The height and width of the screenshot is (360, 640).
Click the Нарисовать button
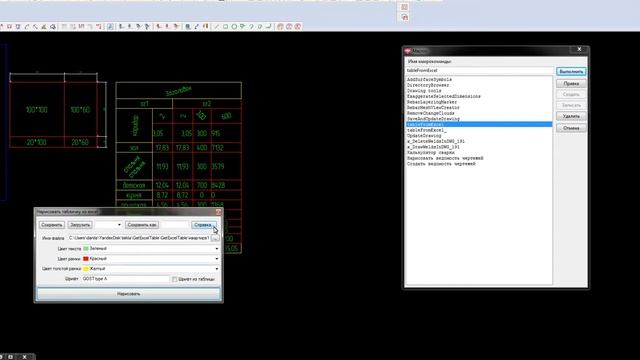click(128, 294)
